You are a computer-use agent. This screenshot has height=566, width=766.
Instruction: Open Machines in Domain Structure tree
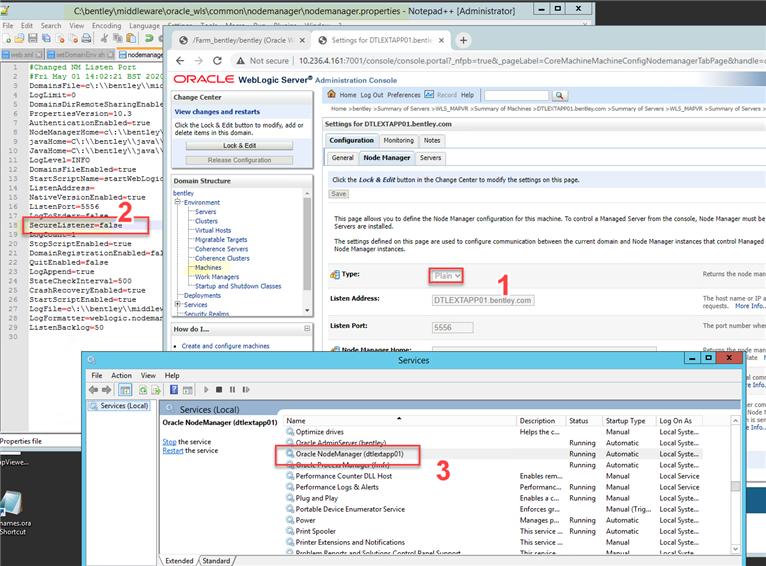click(x=208, y=268)
